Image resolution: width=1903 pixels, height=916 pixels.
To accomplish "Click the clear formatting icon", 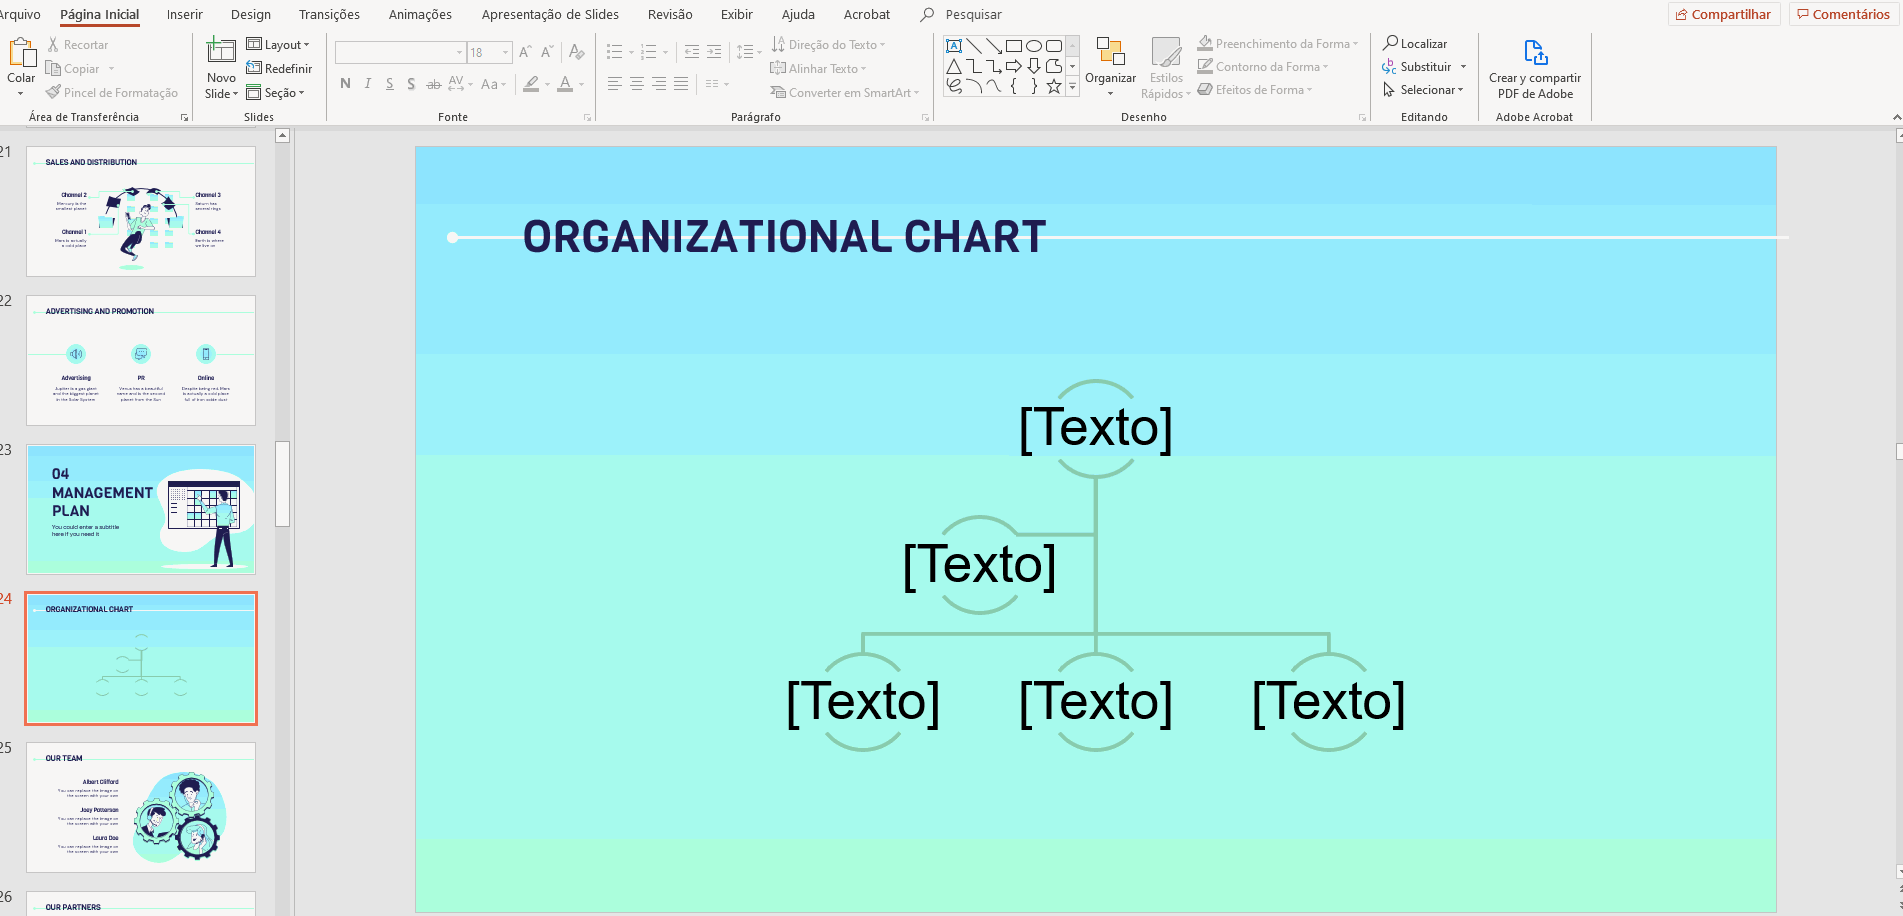I will (576, 52).
